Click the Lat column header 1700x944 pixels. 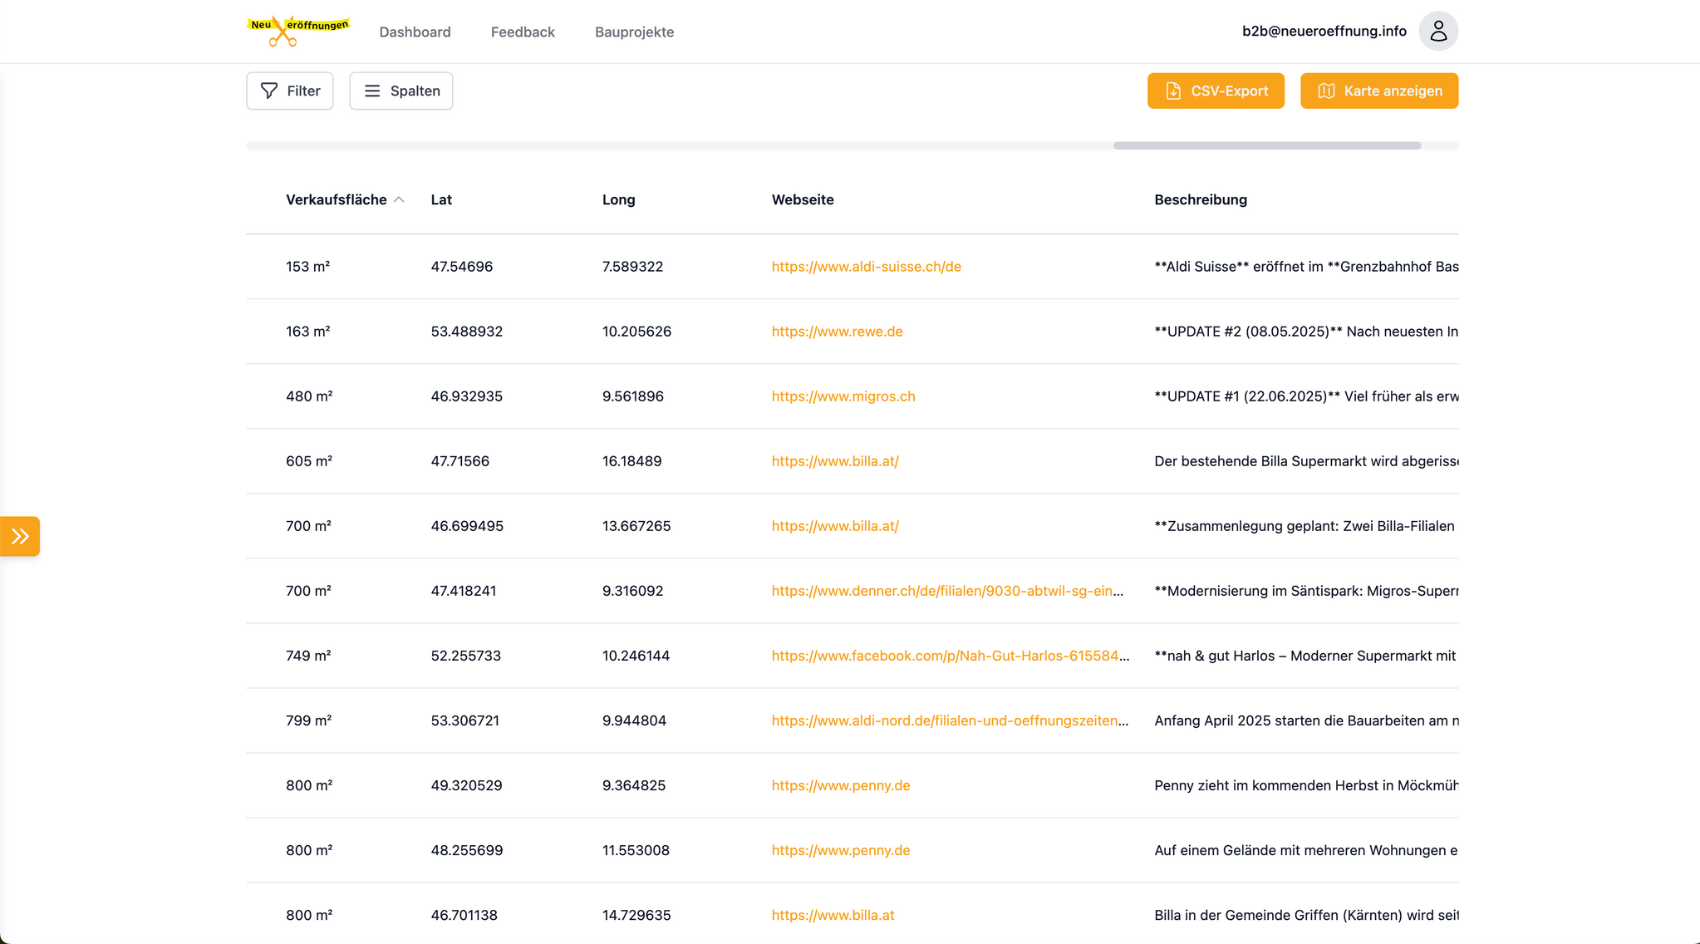coord(441,200)
